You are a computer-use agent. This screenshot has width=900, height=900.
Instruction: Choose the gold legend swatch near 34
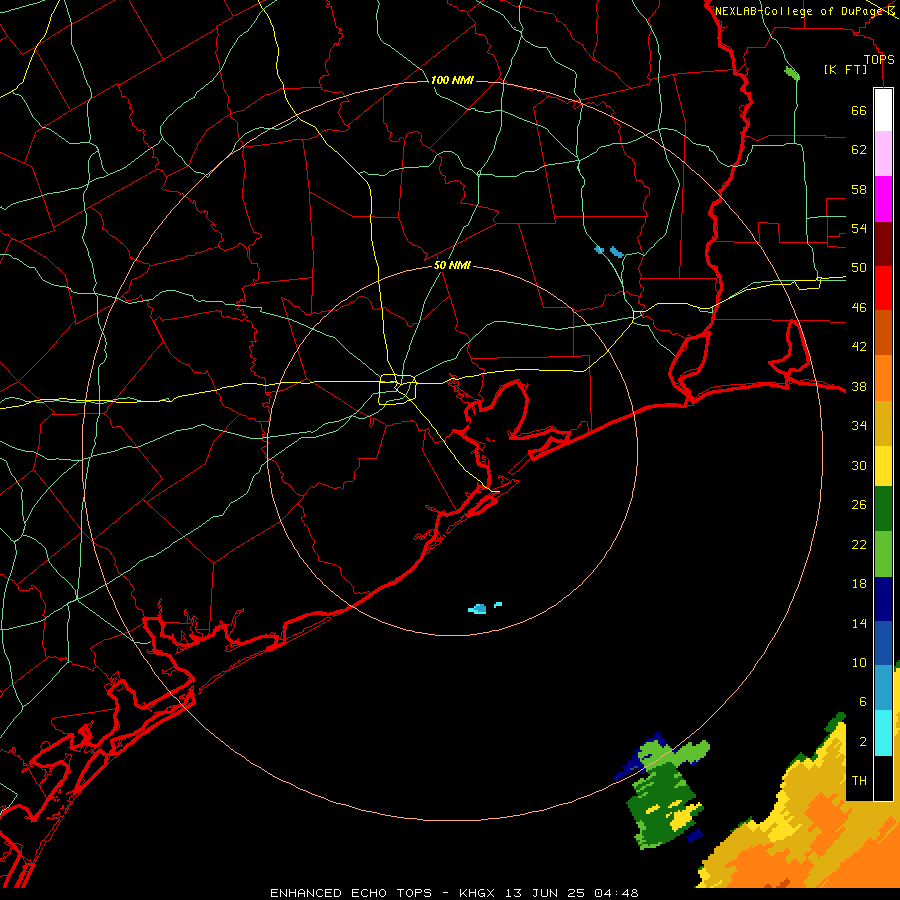pos(883,423)
